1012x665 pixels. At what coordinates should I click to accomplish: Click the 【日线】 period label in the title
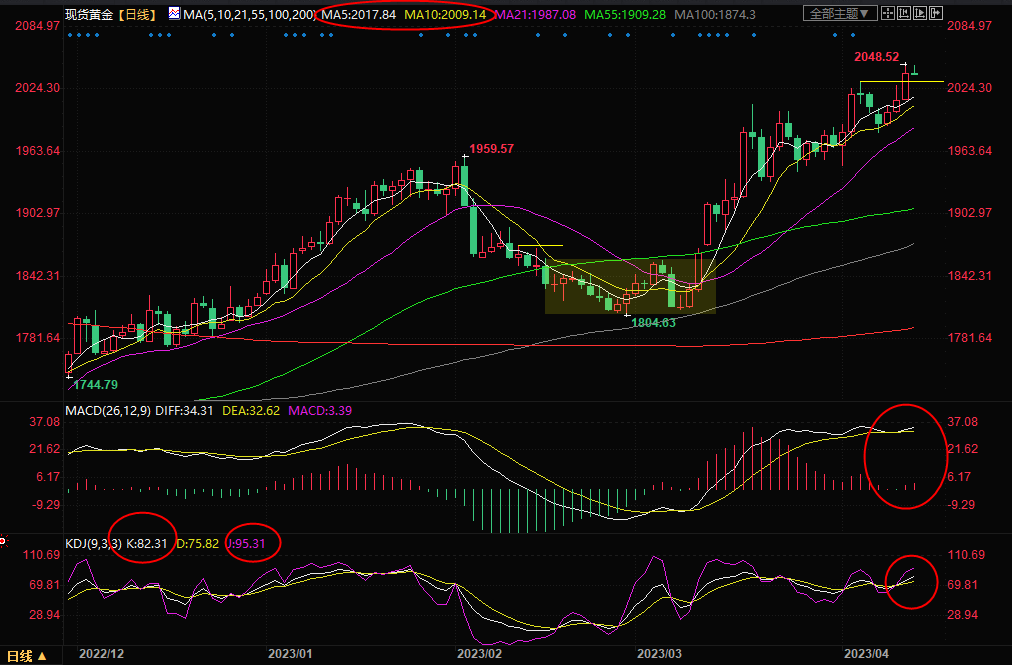(139, 15)
